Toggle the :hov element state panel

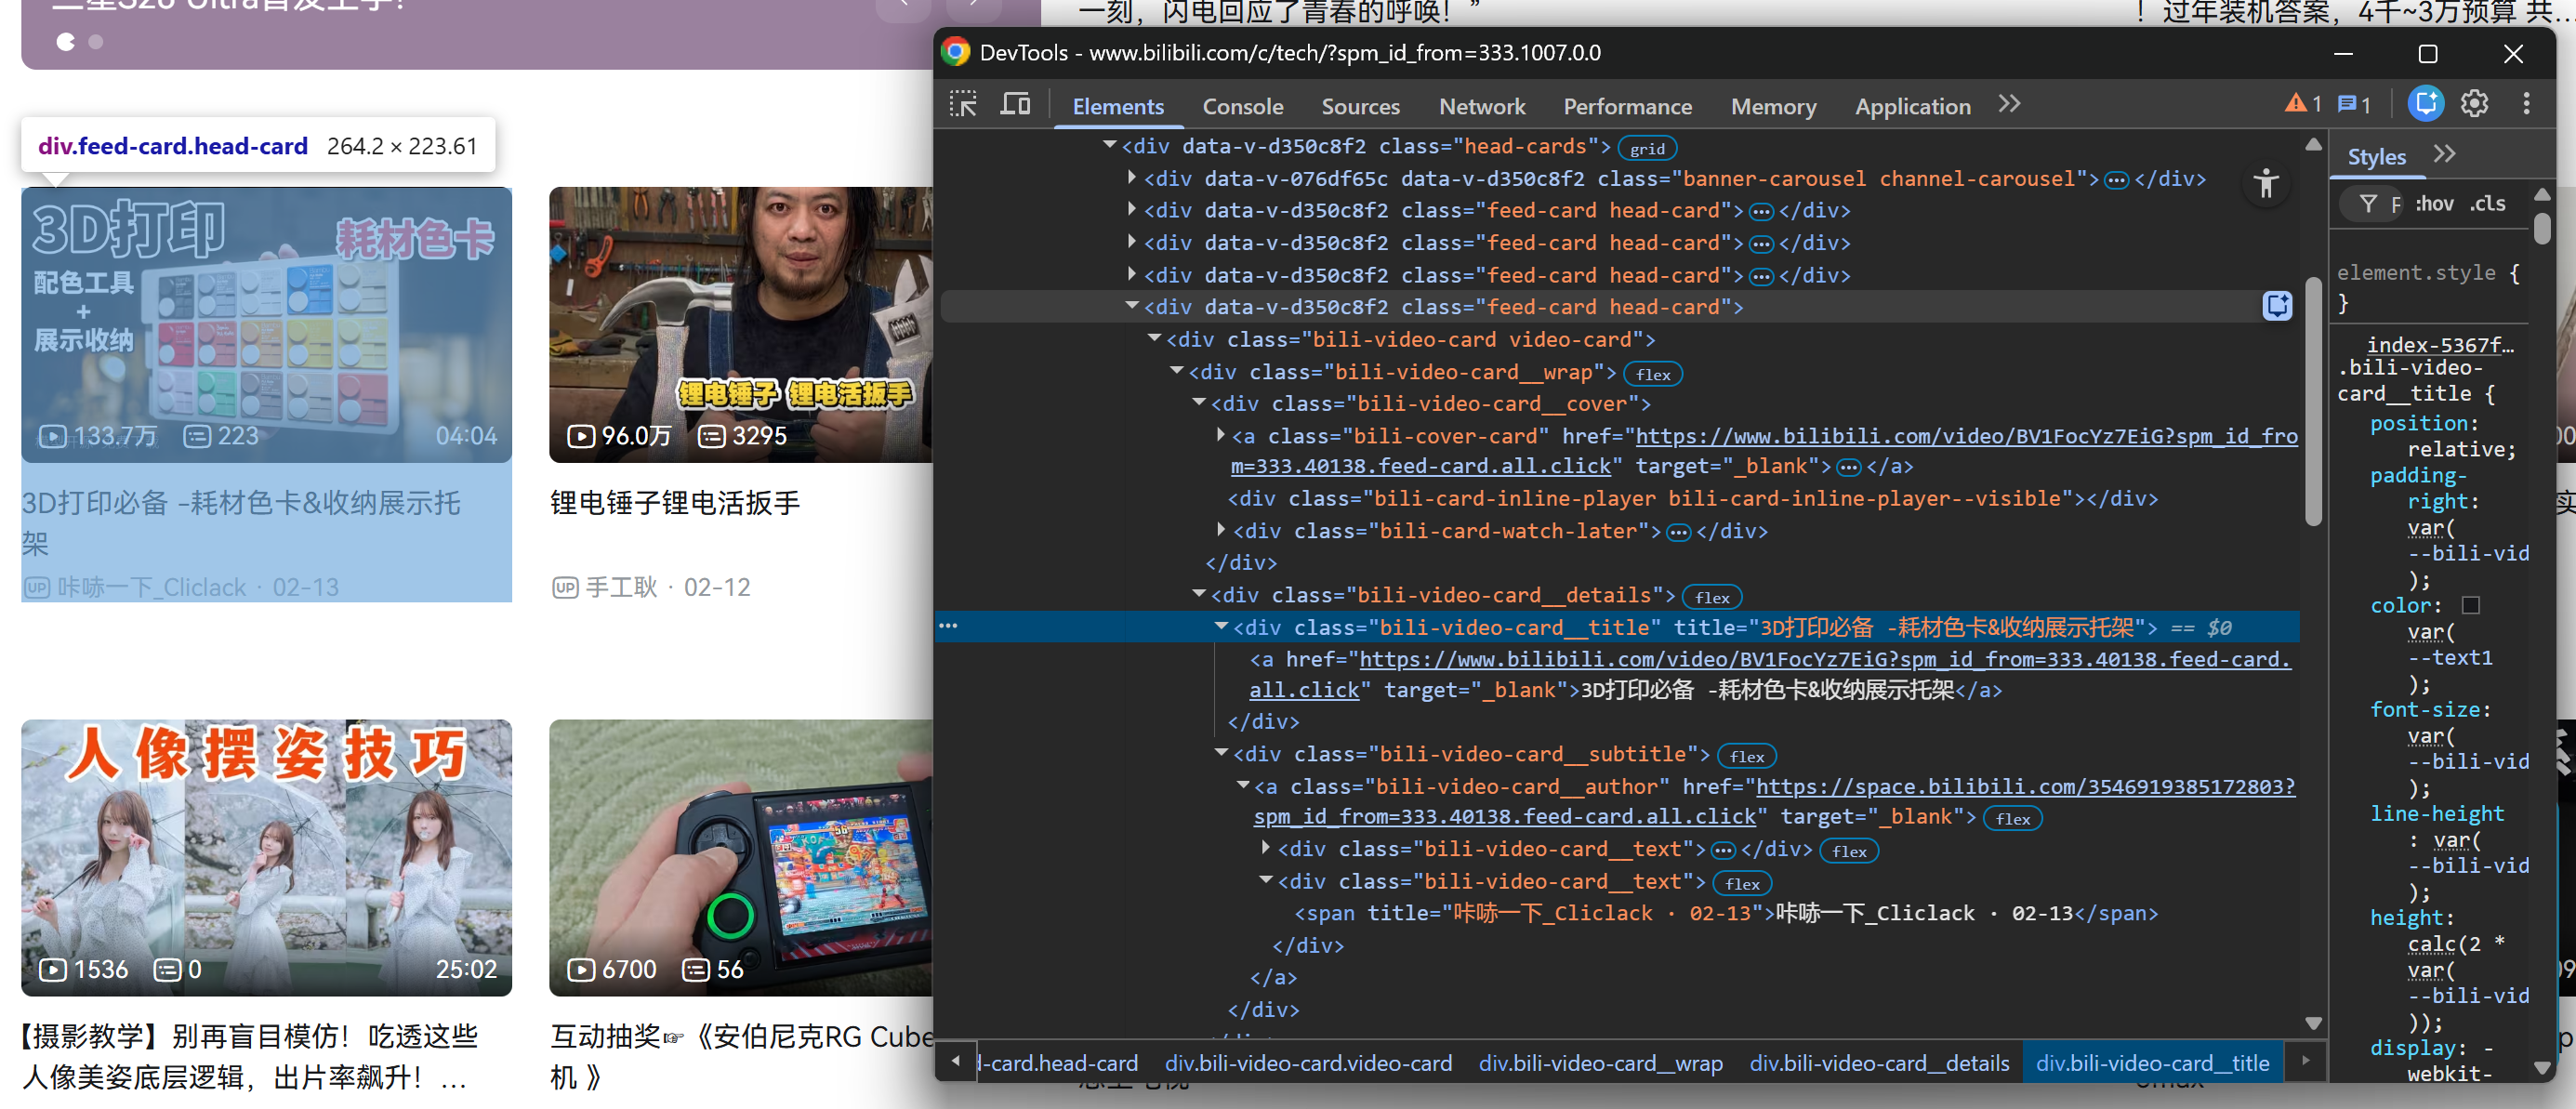coord(2434,205)
